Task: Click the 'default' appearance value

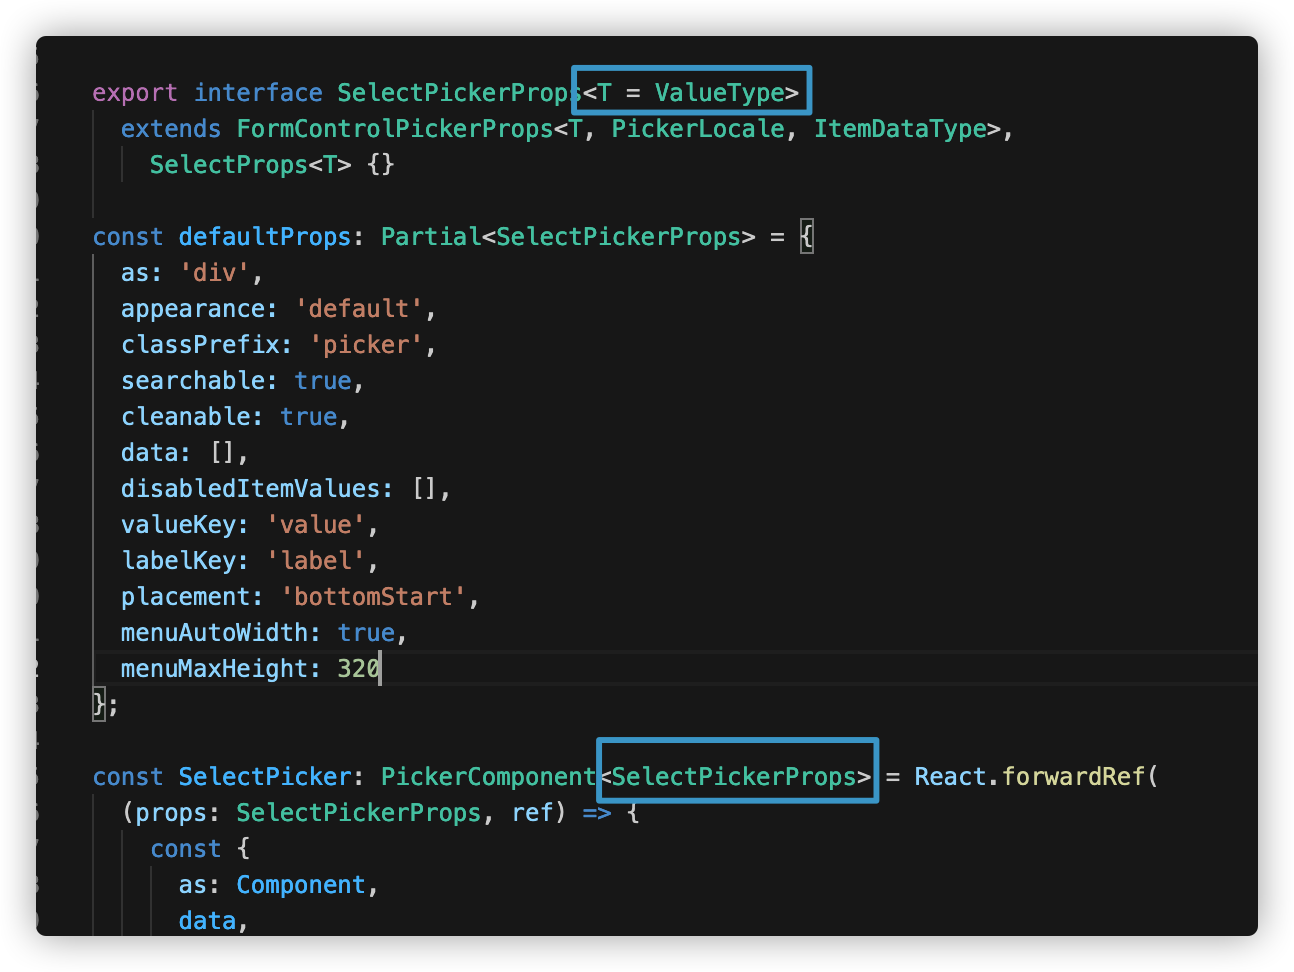Action: click(x=361, y=308)
